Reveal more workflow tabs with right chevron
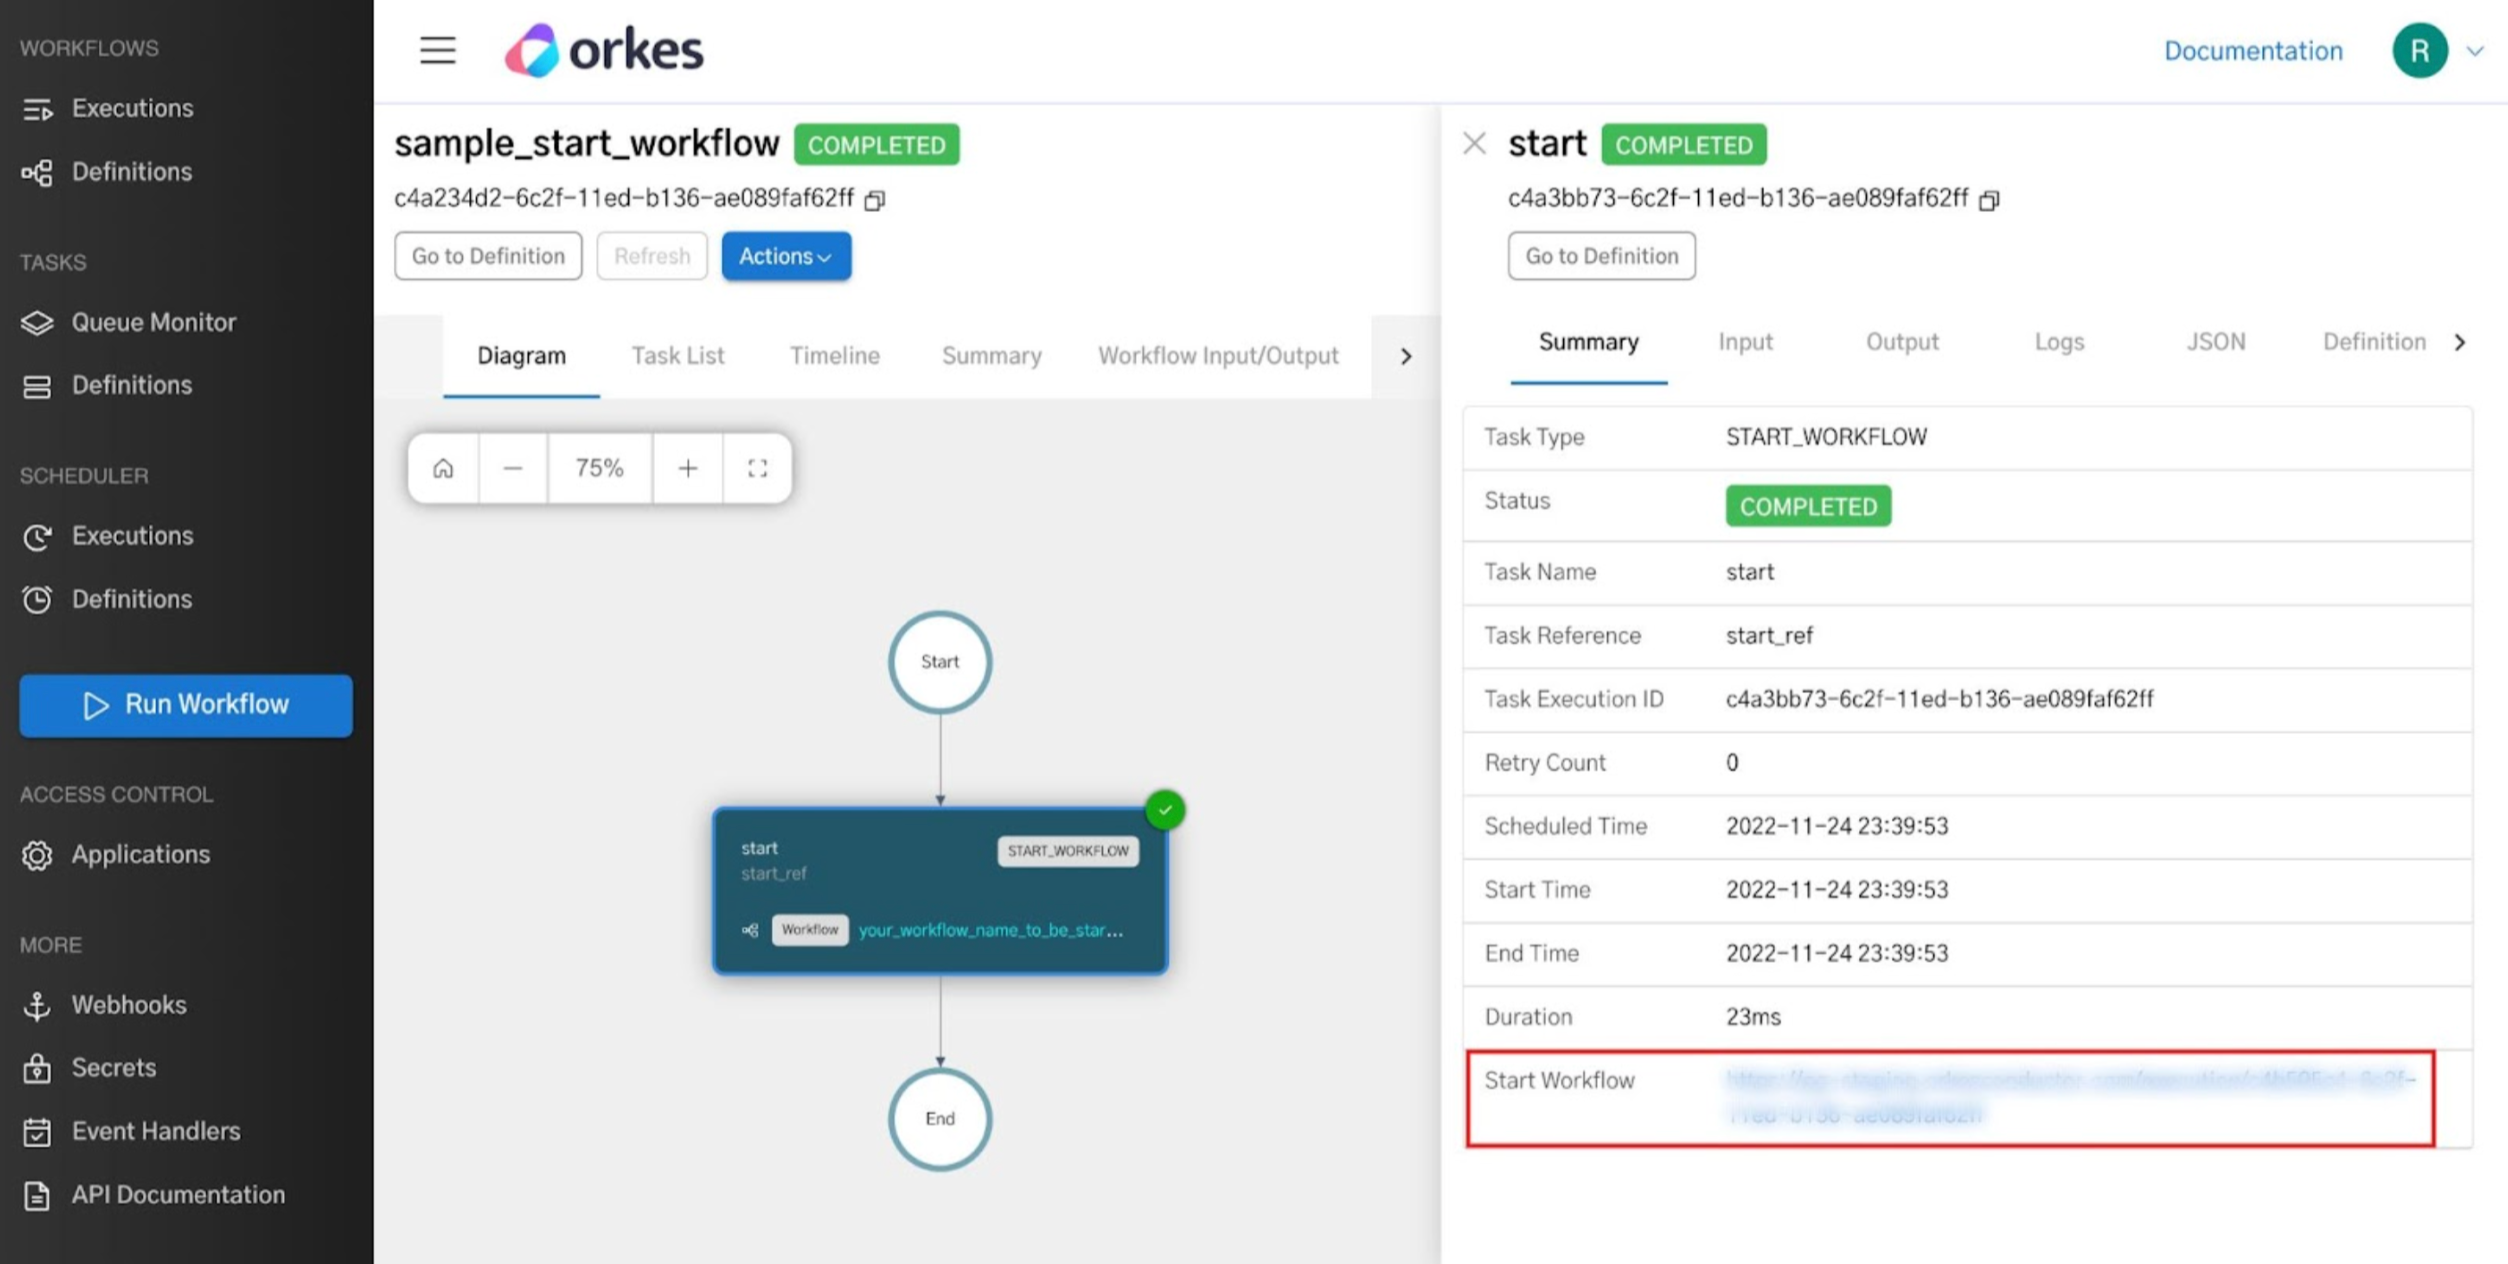 (x=1406, y=355)
